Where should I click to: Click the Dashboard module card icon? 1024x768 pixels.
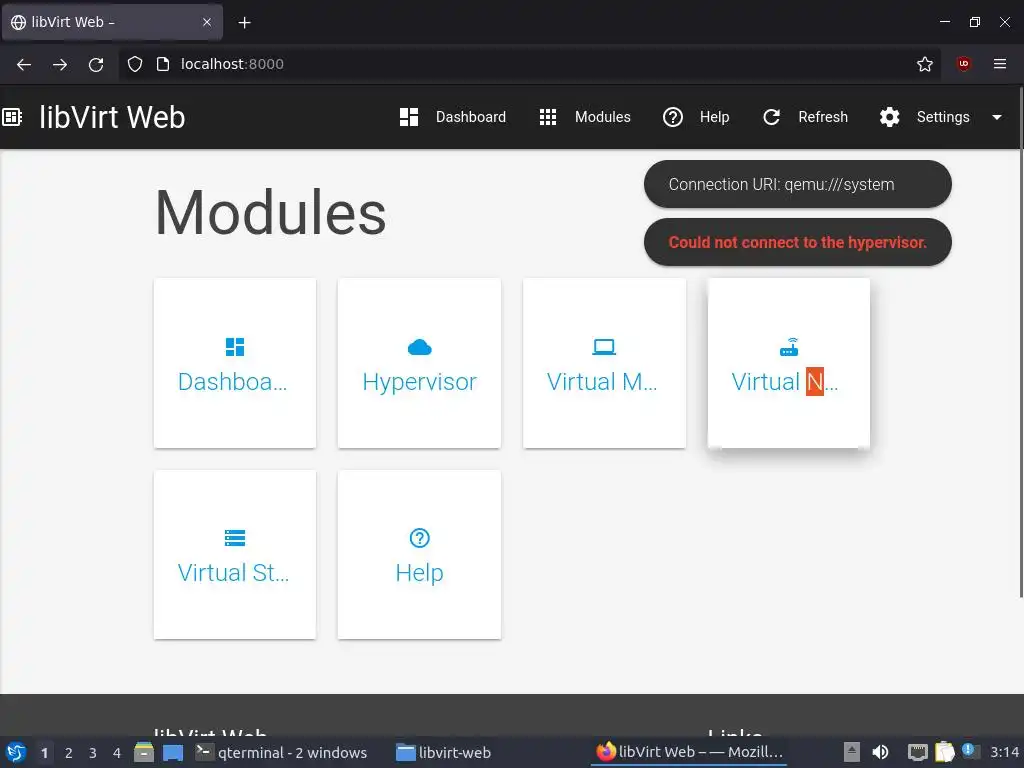tap(235, 347)
